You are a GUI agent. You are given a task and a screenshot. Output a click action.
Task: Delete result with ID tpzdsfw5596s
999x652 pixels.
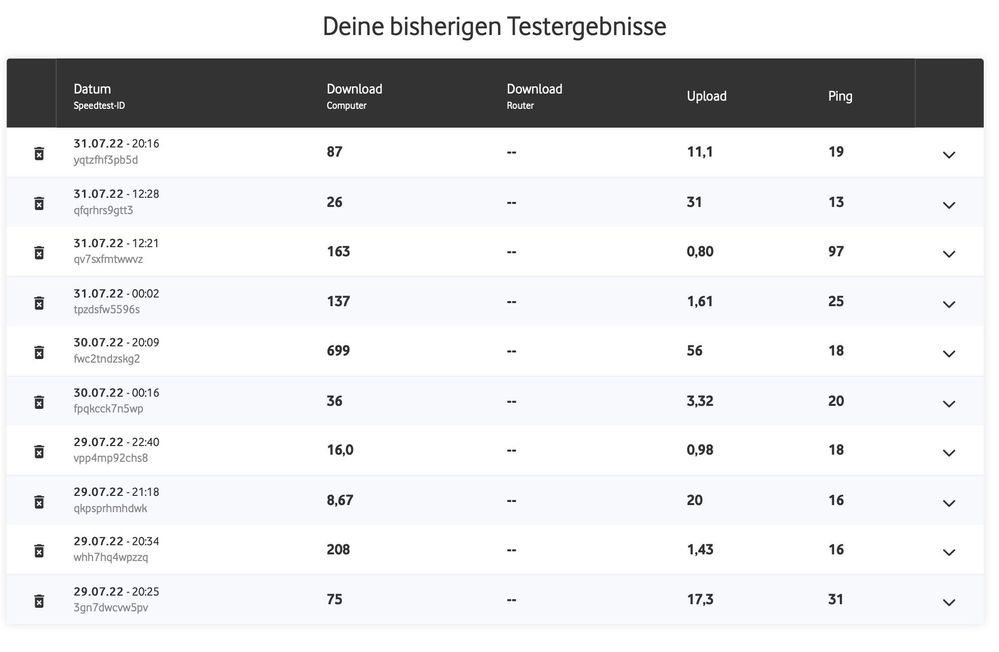39,303
